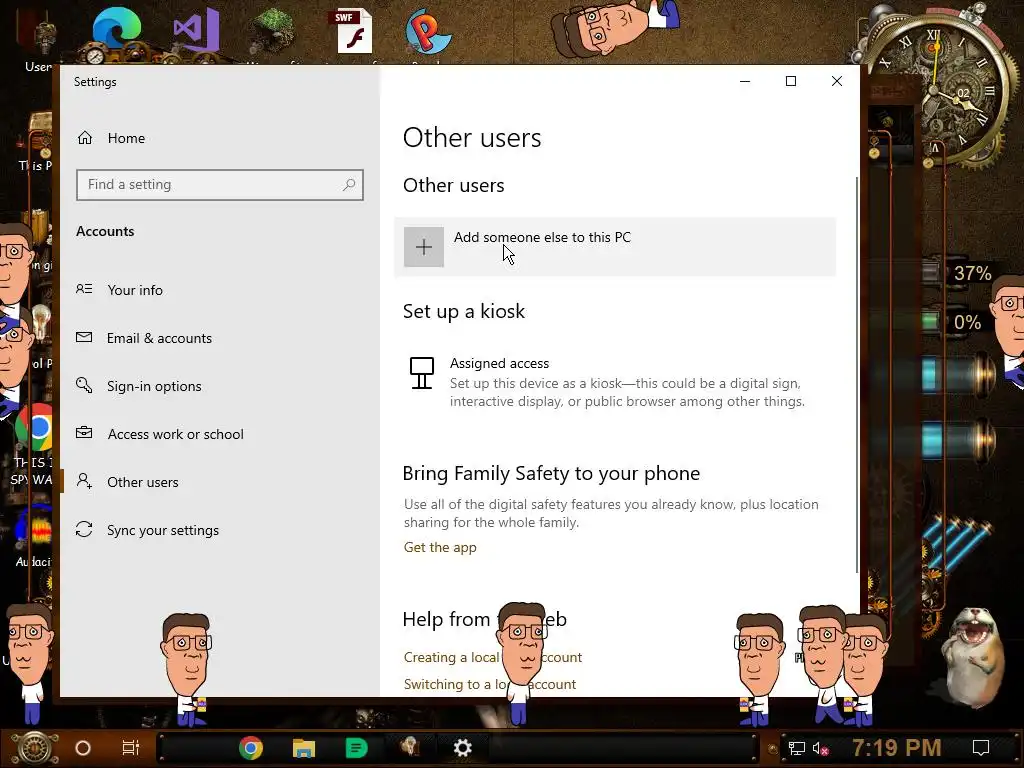Open 'Creating a local user account' help link
1024x768 pixels.
(x=492, y=657)
